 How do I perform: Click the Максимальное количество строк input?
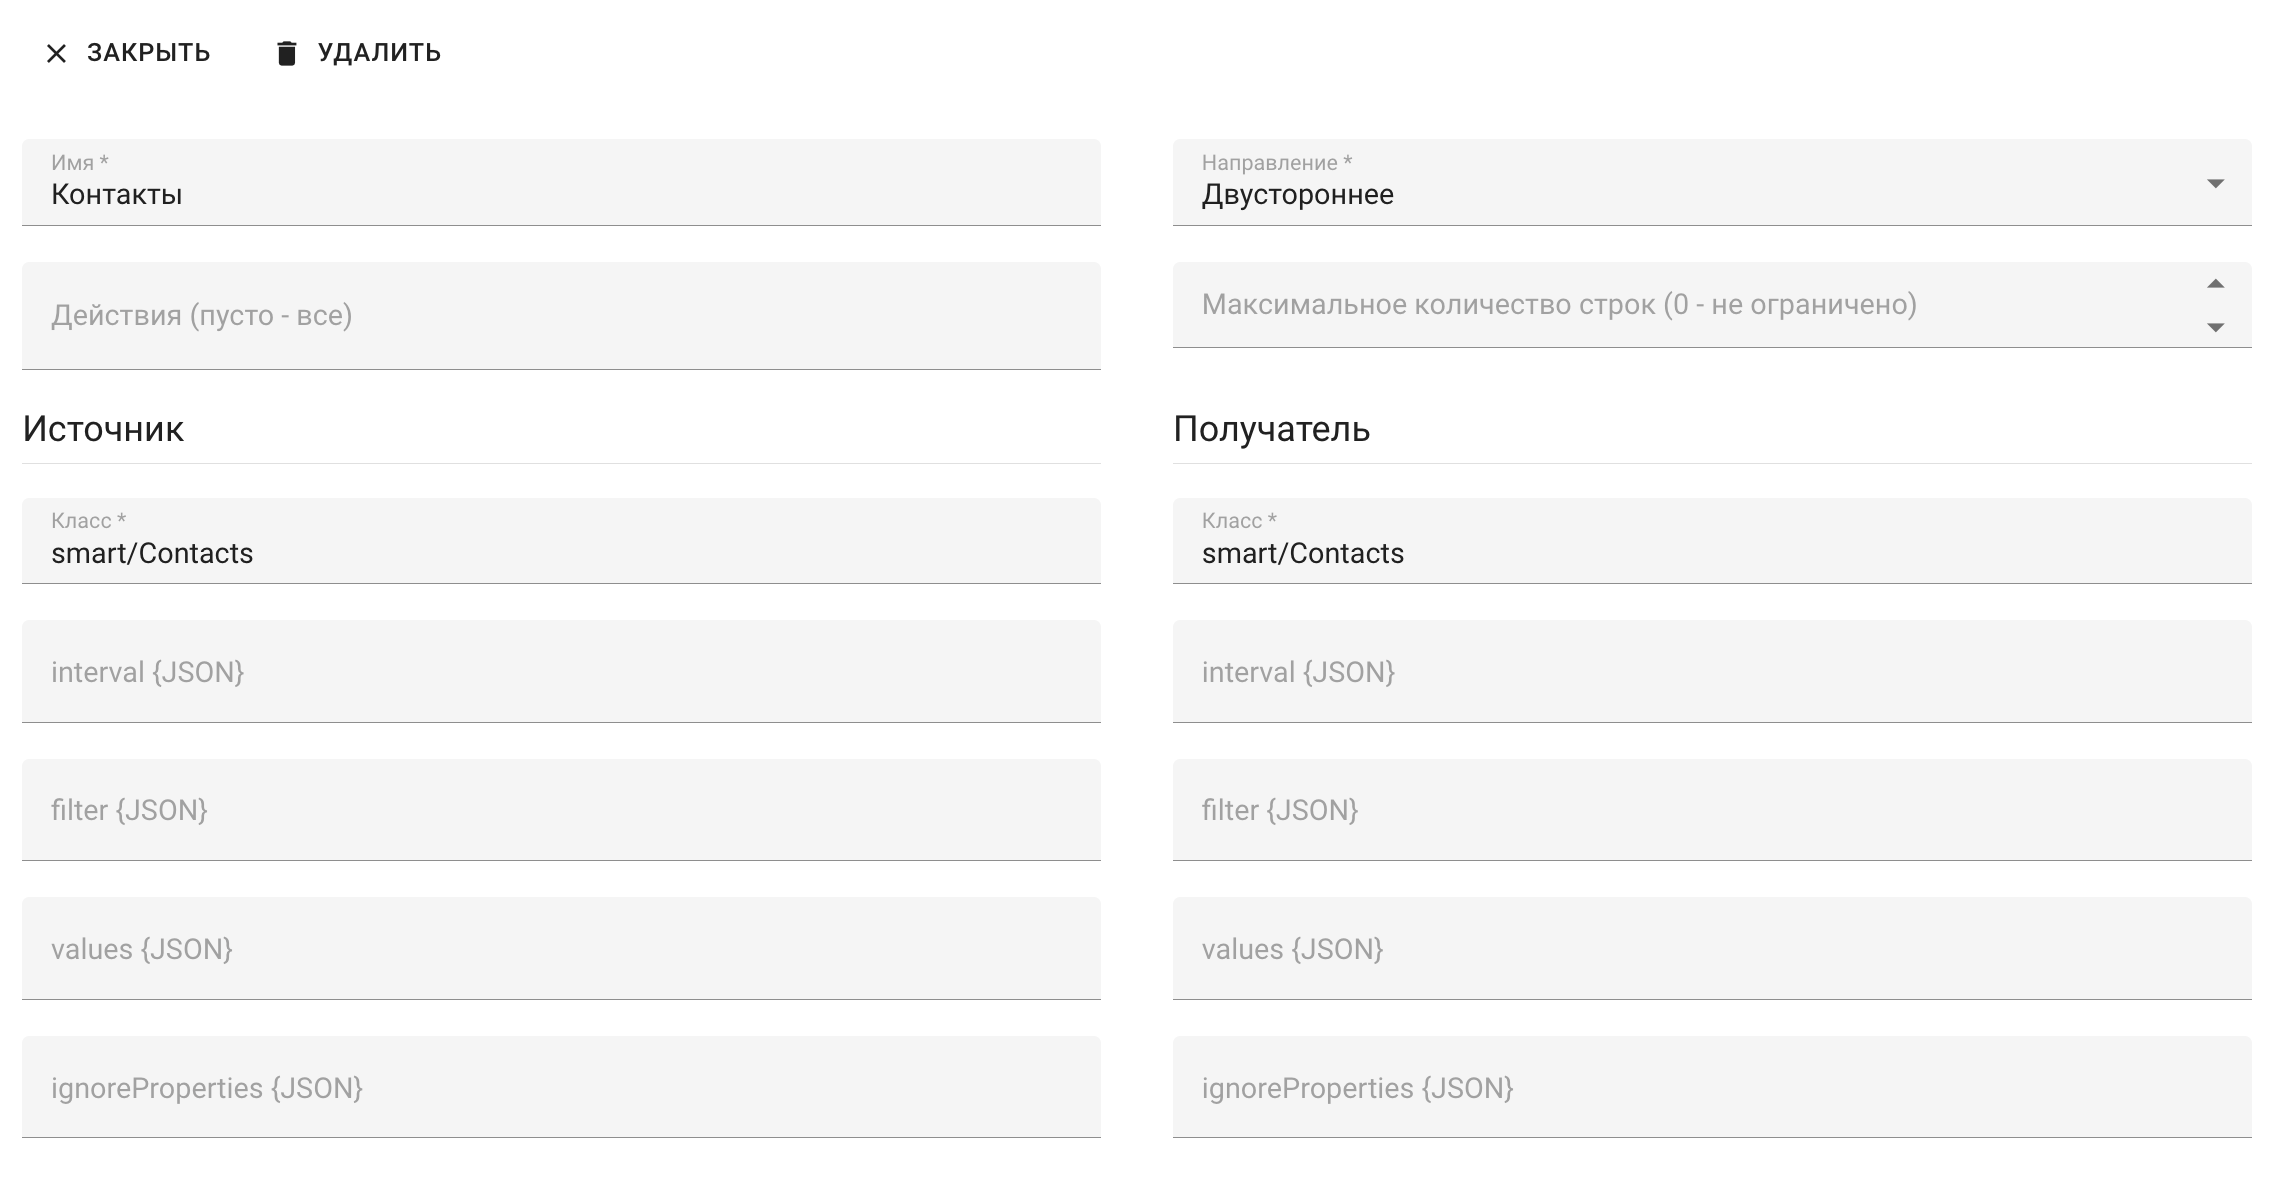[x=1680, y=305]
